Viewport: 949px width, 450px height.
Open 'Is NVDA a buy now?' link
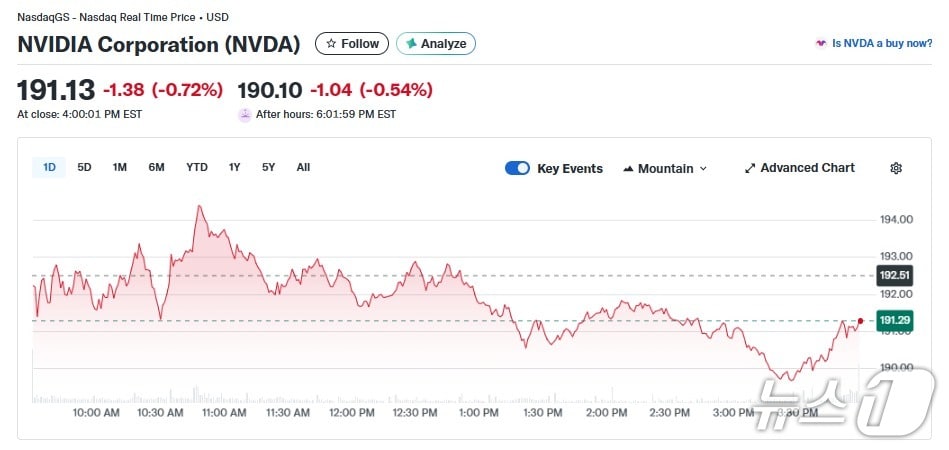(x=883, y=44)
